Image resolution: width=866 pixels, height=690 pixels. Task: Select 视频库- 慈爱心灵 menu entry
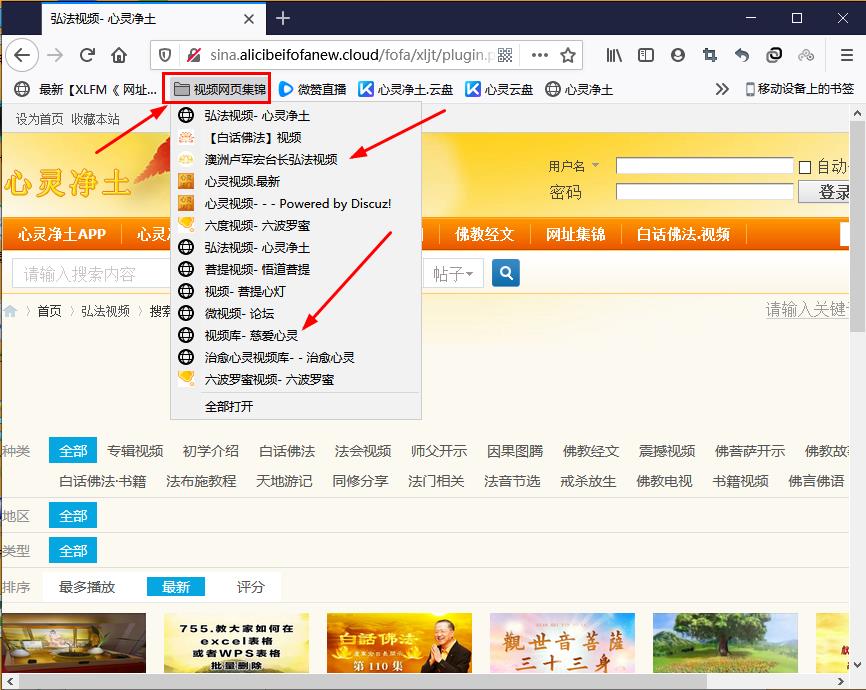pyautogui.click(x=295, y=335)
